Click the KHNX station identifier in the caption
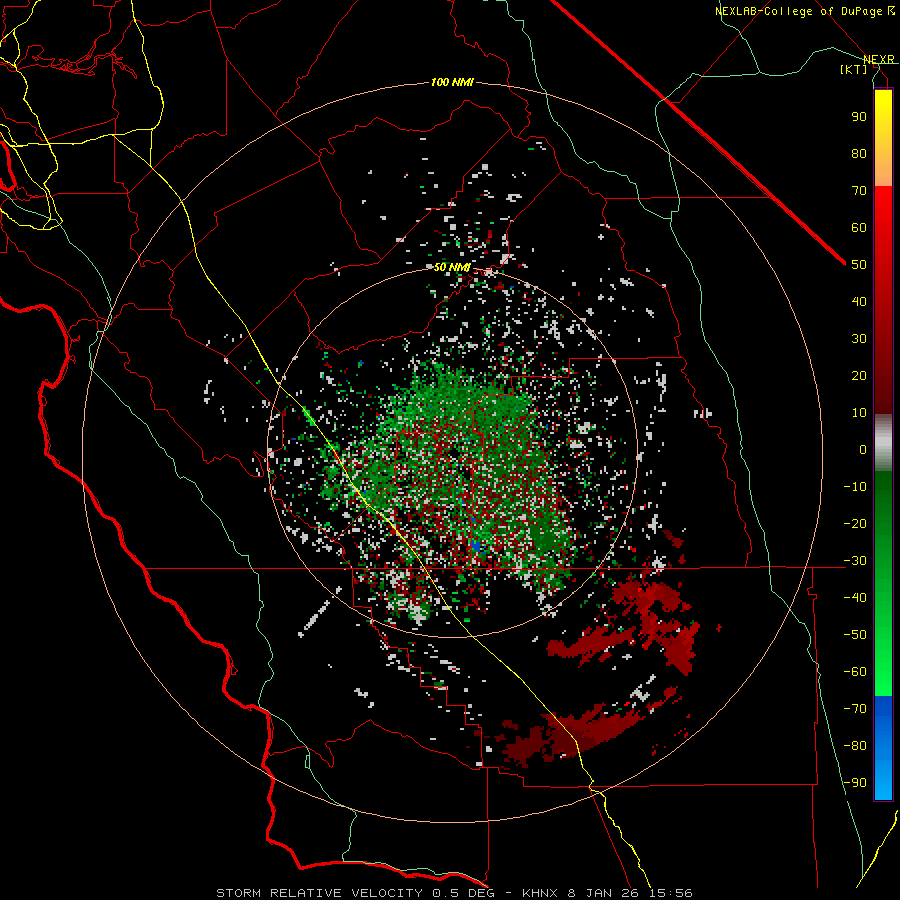Image resolution: width=900 pixels, height=900 pixels. click(540, 893)
